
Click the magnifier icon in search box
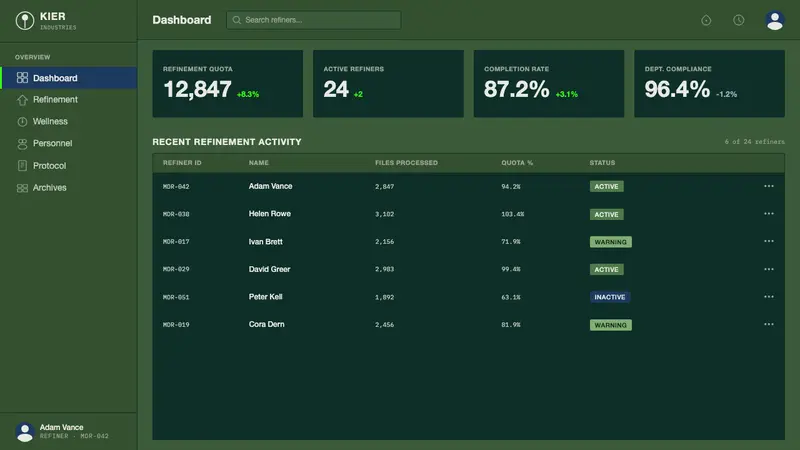237,20
